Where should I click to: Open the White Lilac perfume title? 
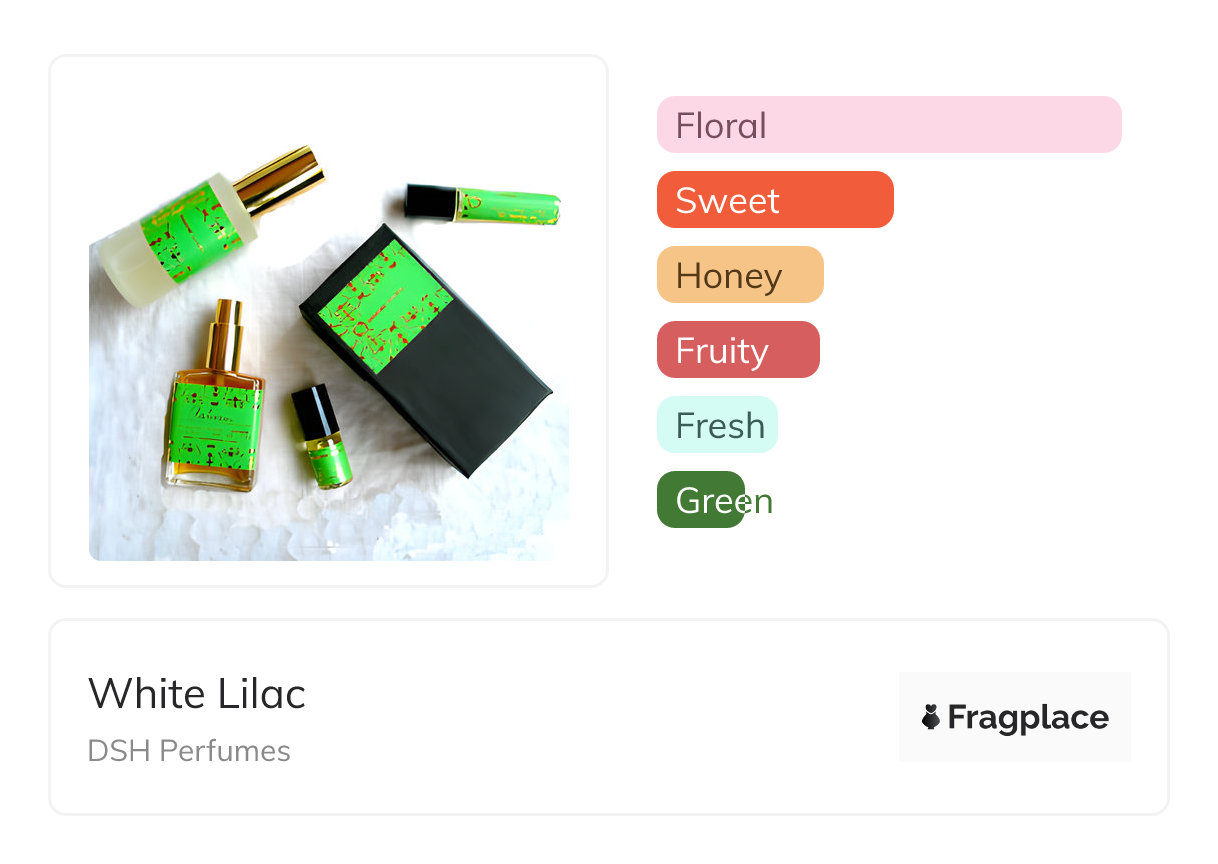[197, 693]
